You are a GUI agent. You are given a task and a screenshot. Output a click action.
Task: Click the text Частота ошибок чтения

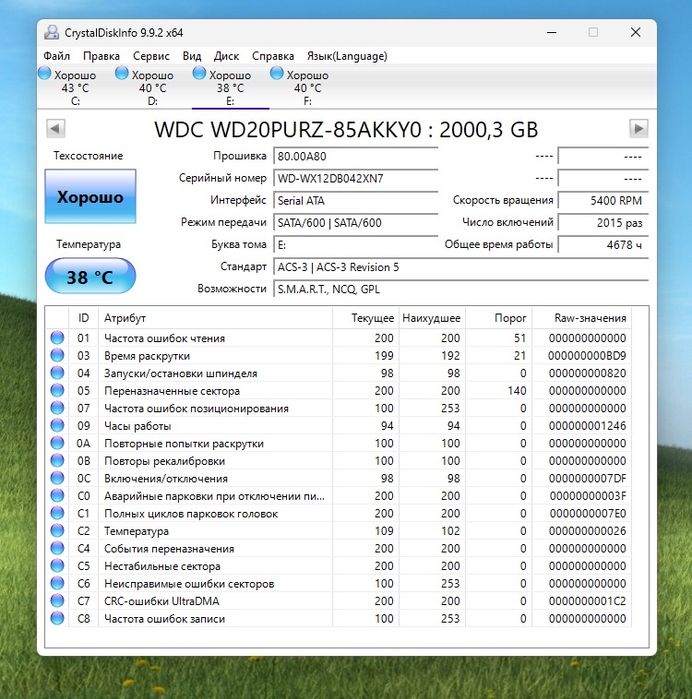(165, 338)
